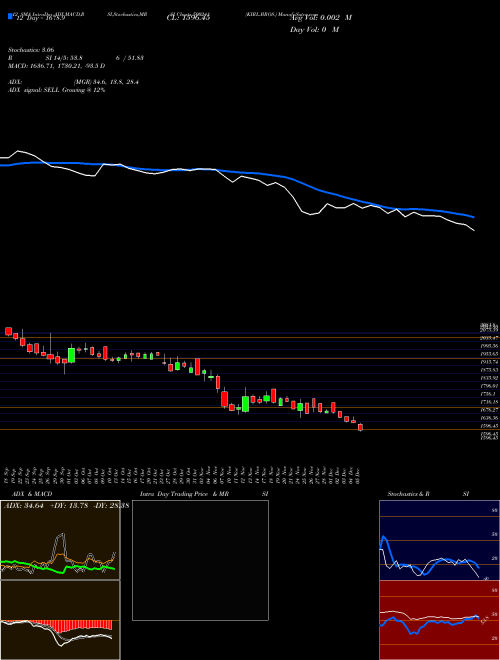
Task: Click the 1716.18 price axis label
Action: 489,402
